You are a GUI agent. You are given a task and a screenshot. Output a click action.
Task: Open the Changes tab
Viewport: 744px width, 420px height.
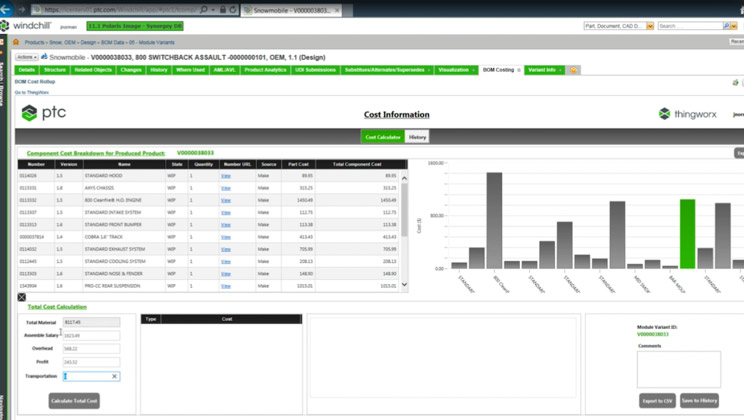point(131,70)
